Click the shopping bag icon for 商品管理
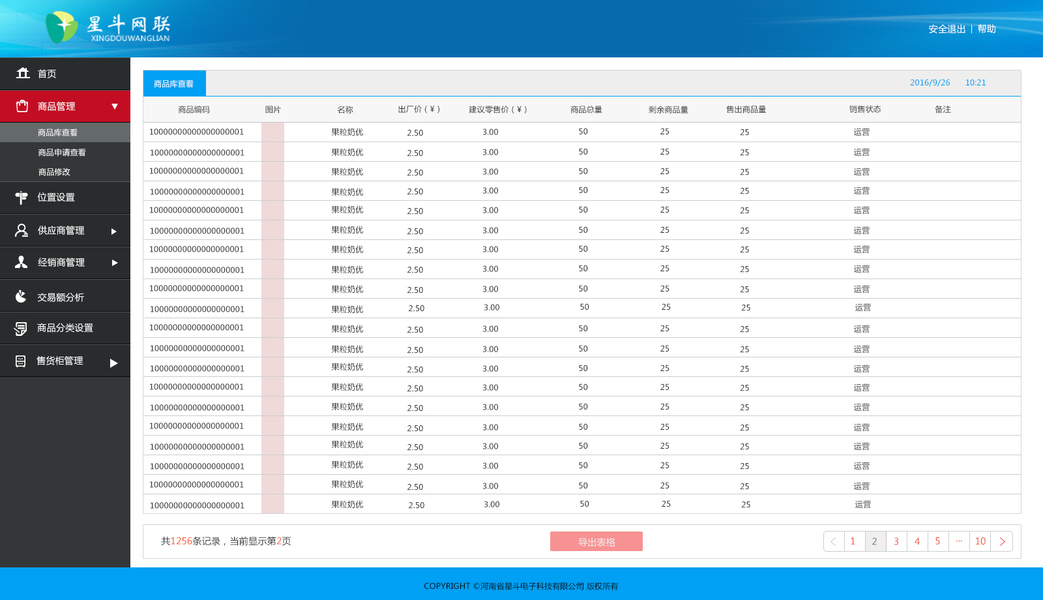Image resolution: width=1043 pixels, height=600 pixels. pos(22,106)
